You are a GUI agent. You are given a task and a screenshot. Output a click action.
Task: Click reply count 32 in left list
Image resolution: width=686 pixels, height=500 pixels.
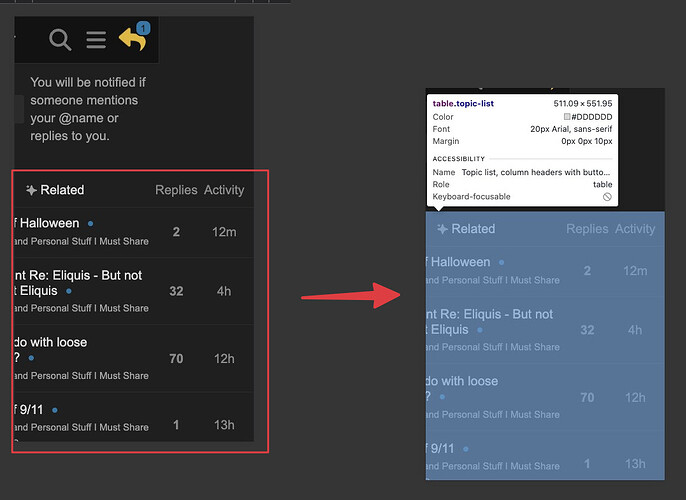point(176,291)
